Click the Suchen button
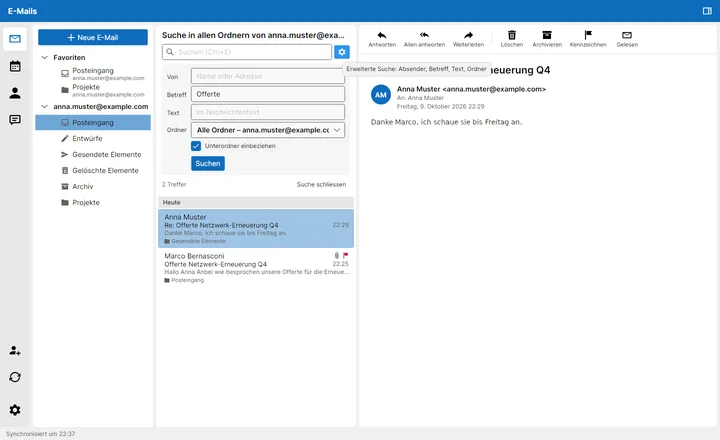 click(208, 164)
